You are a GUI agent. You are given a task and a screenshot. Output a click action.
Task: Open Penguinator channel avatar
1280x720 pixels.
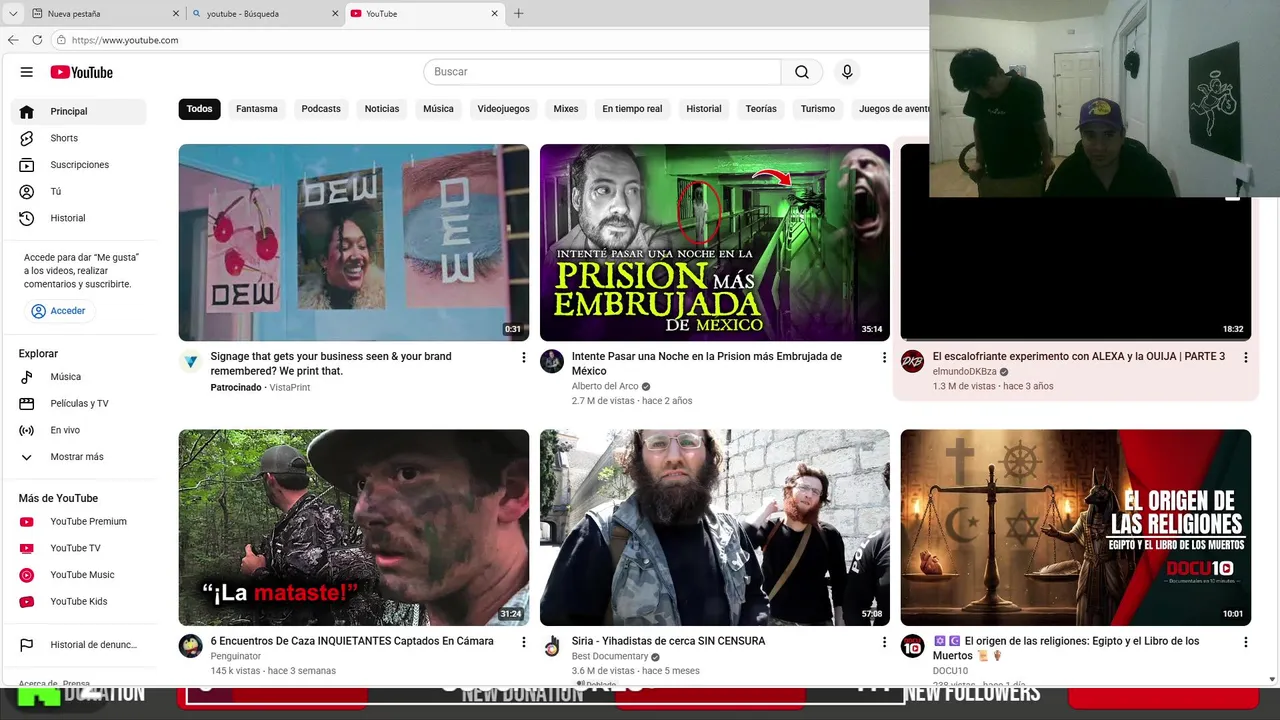pyautogui.click(x=191, y=646)
